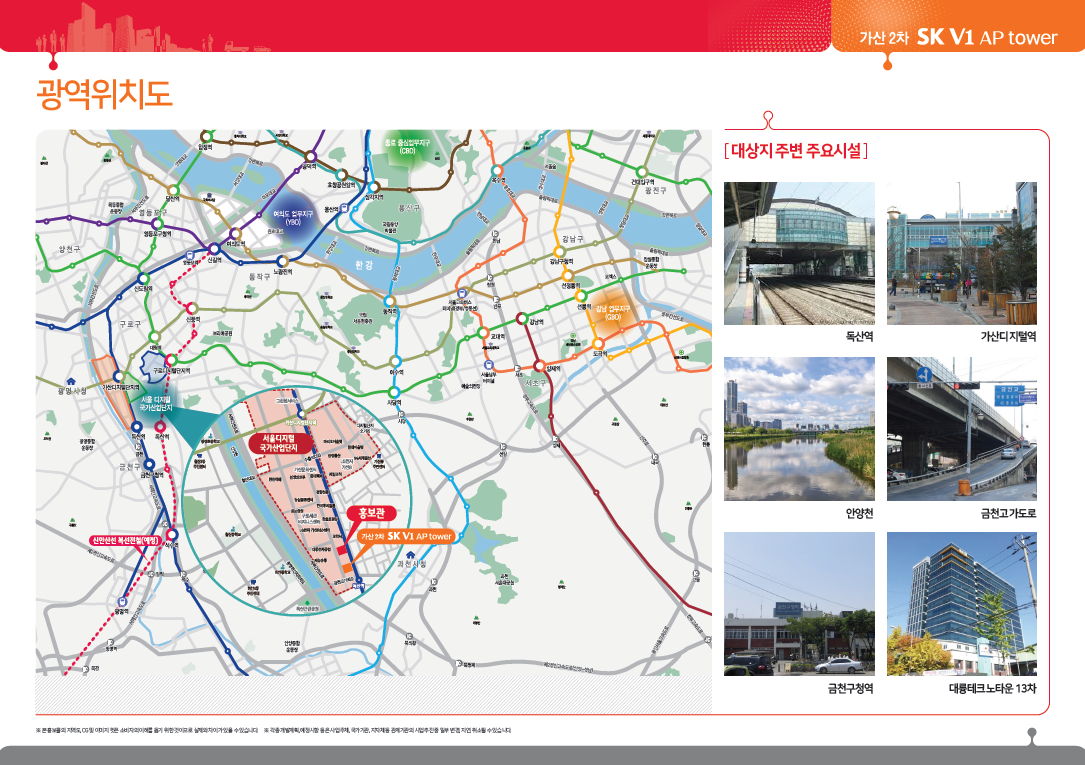Click the 동작구 district label
1085x765 pixels.
tap(259, 276)
